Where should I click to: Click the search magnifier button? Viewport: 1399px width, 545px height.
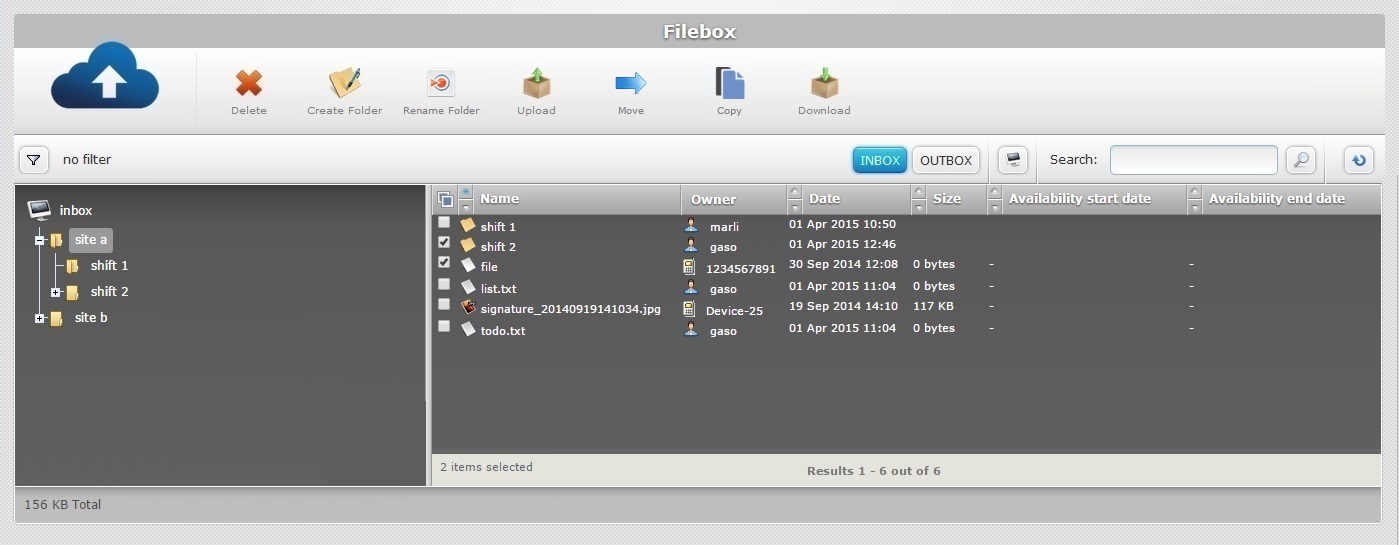pyautogui.click(x=1300, y=160)
